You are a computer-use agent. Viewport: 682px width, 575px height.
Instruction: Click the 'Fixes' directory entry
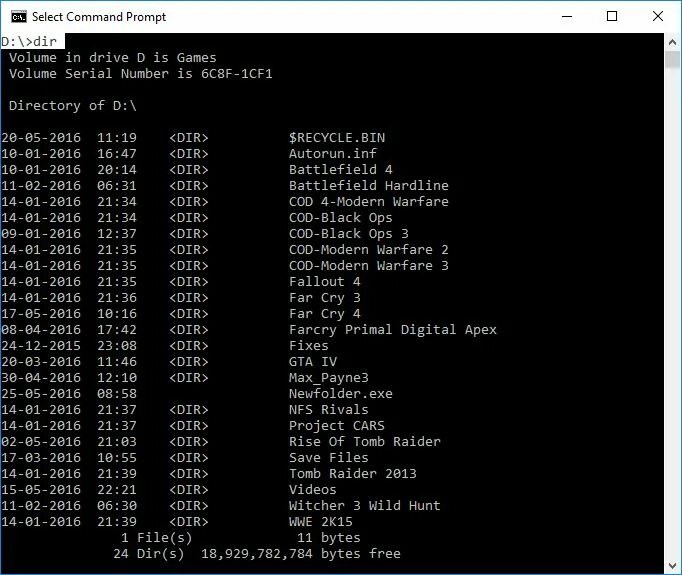pyautogui.click(x=309, y=346)
